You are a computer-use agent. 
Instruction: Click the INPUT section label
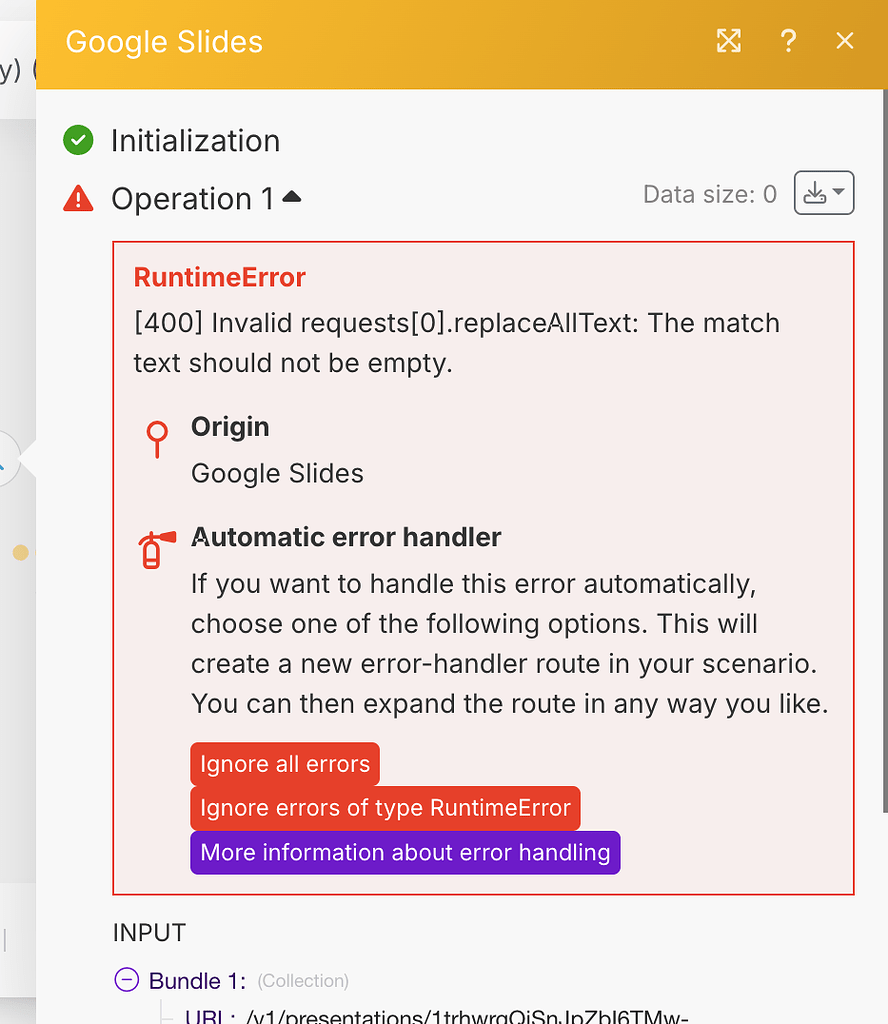[148, 932]
